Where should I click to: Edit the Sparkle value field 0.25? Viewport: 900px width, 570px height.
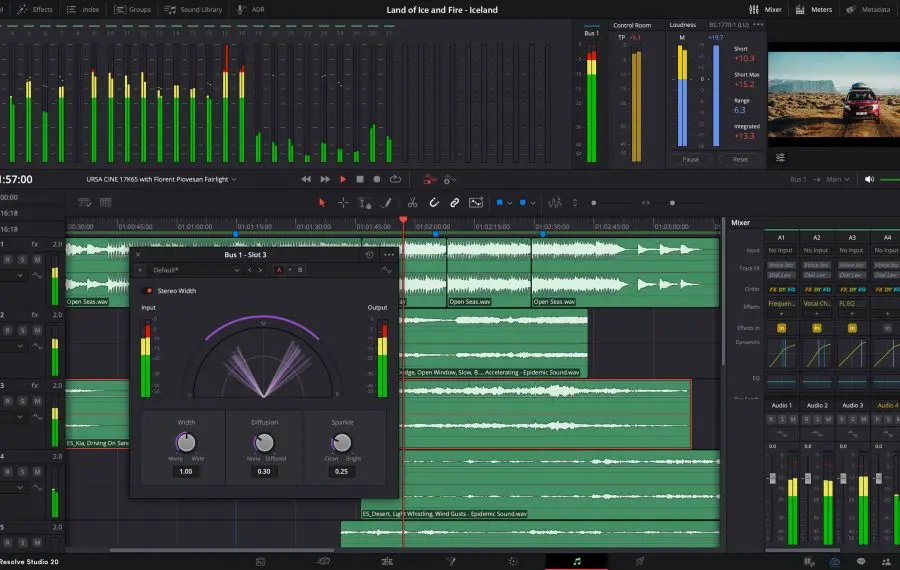click(x=342, y=471)
